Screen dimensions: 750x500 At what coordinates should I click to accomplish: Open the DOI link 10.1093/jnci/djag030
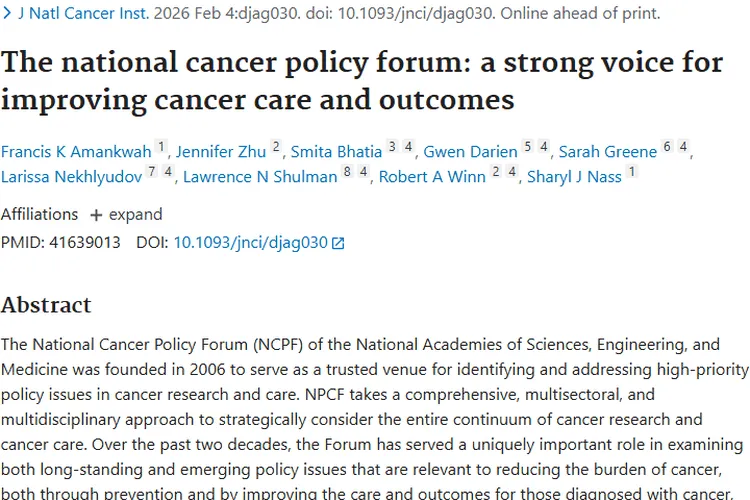point(251,242)
